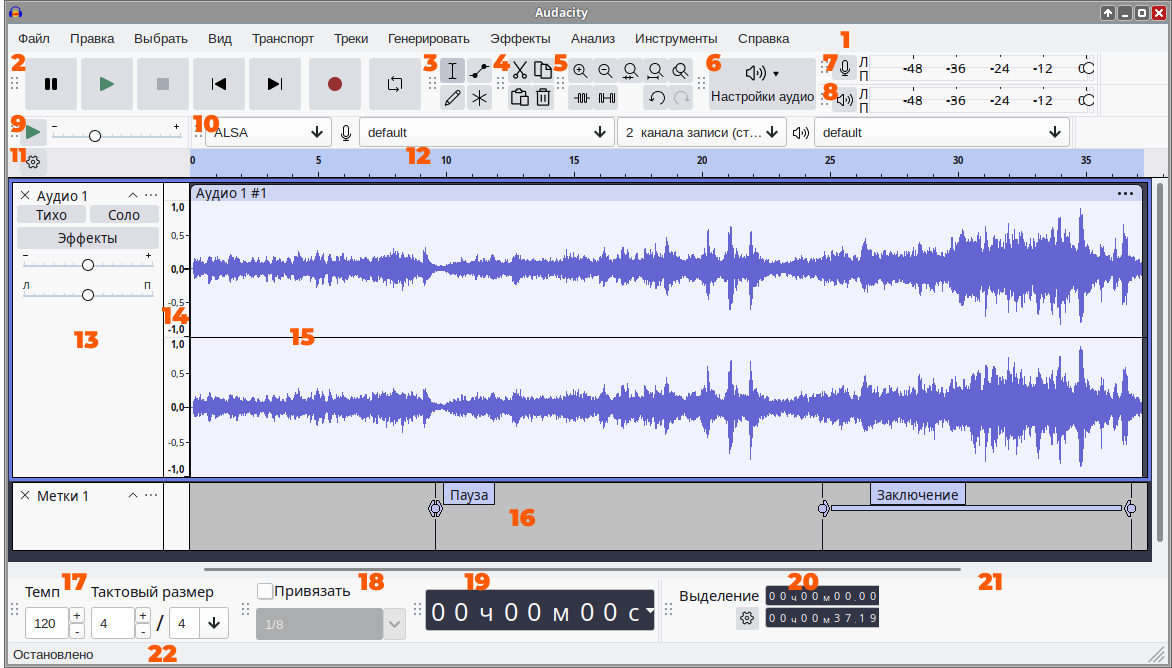Click Silence audio selection icon
This screenshot has height=668, width=1172.
tap(606, 98)
